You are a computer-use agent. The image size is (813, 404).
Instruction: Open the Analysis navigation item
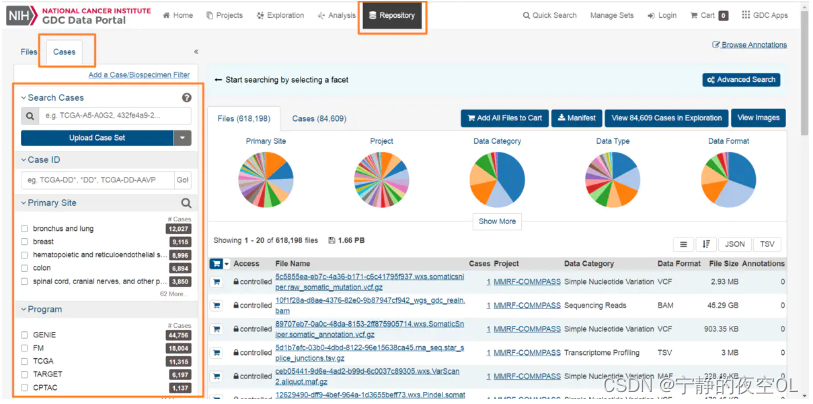click(337, 16)
